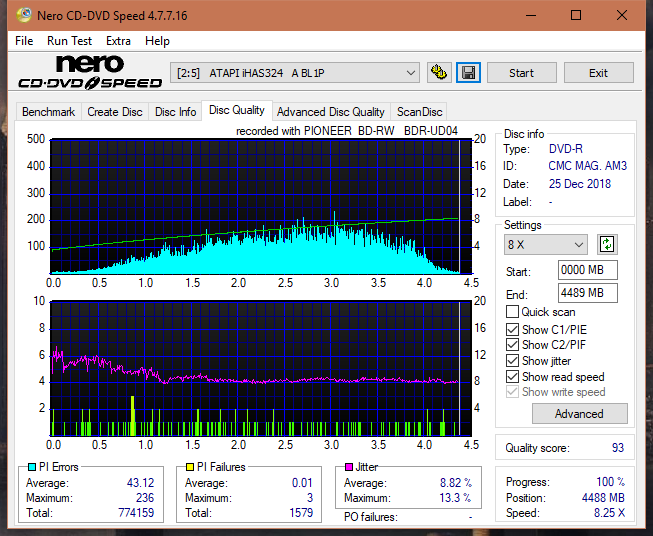Click PI Errors average 43.12 value

(140, 483)
